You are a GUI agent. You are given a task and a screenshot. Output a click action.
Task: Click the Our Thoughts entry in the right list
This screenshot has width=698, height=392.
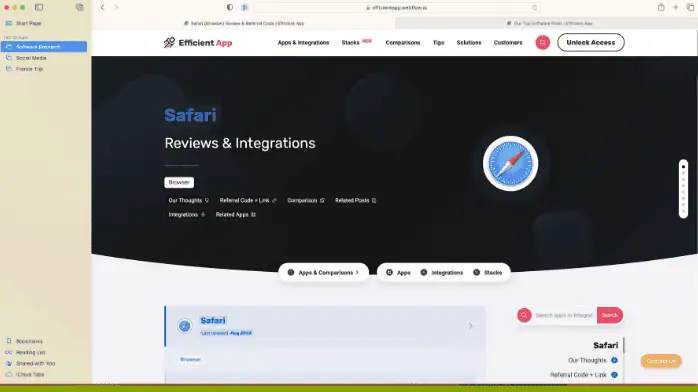click(587, 360)
